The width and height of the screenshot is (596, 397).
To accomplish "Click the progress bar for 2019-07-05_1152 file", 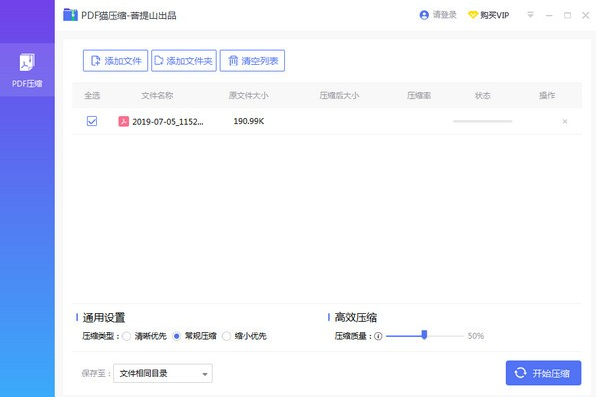I will (483, 121).
